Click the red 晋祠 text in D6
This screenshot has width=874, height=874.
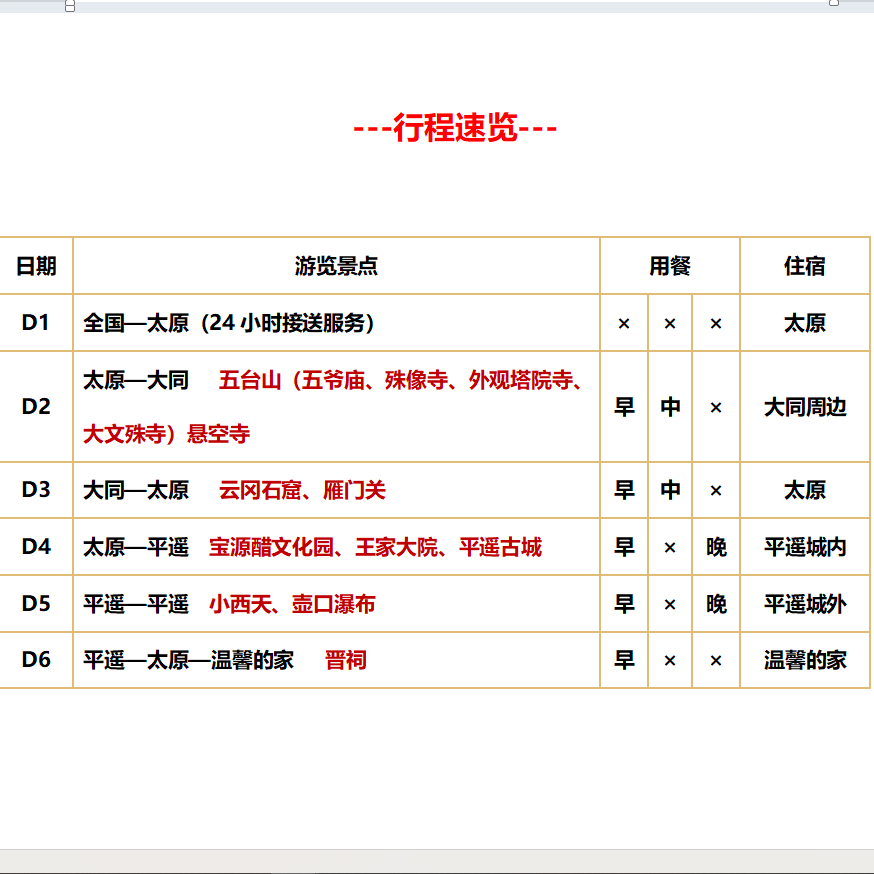[345, 661]
